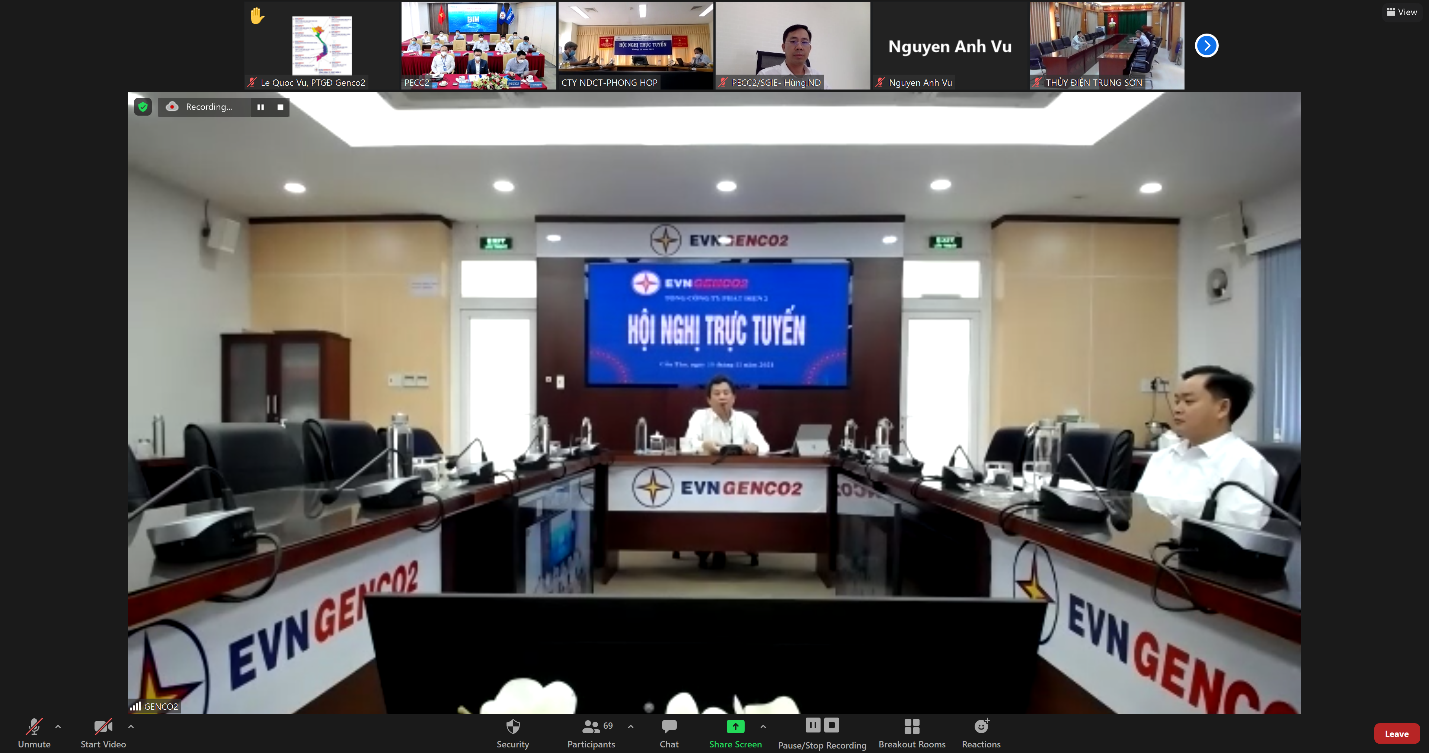The image size is (1429, 753).
Task: Leave the meeting
Action: click(x=1396, y=734)
